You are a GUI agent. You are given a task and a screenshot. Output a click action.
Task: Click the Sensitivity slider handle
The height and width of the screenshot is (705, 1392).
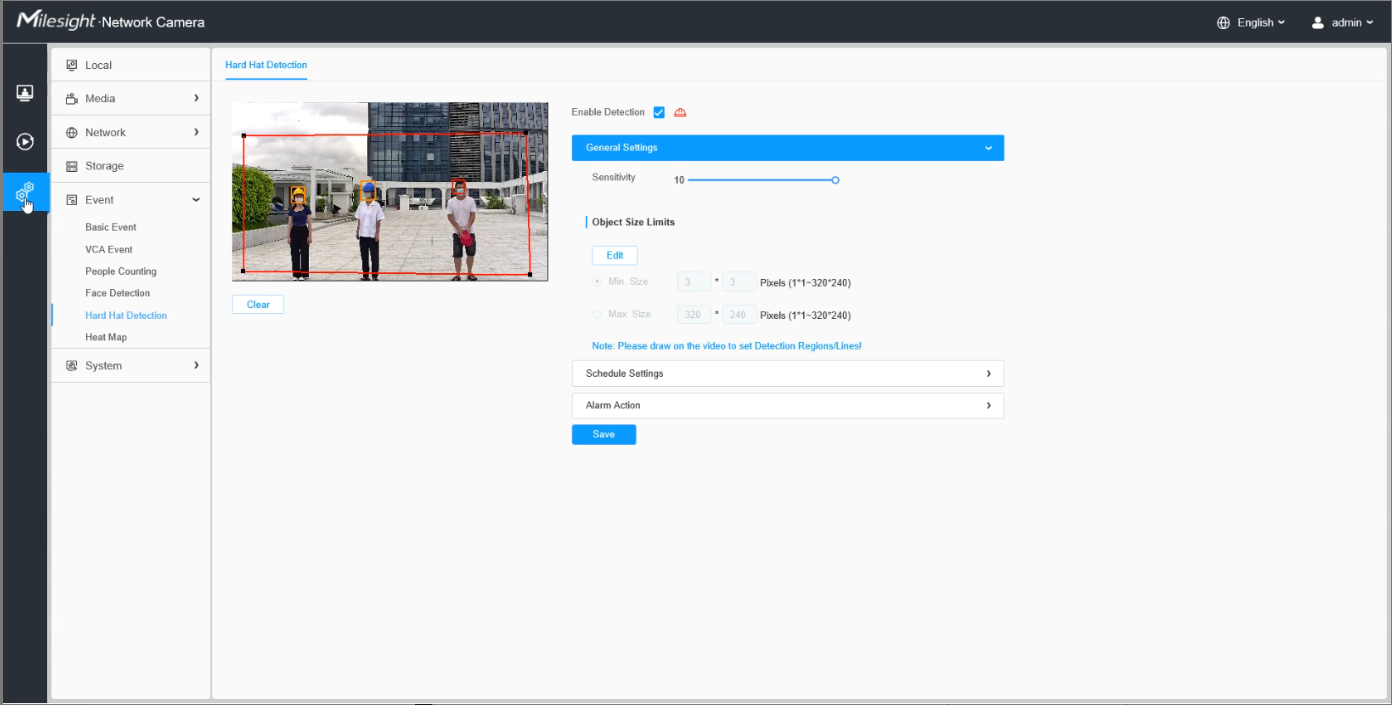[x=835, y=180]
